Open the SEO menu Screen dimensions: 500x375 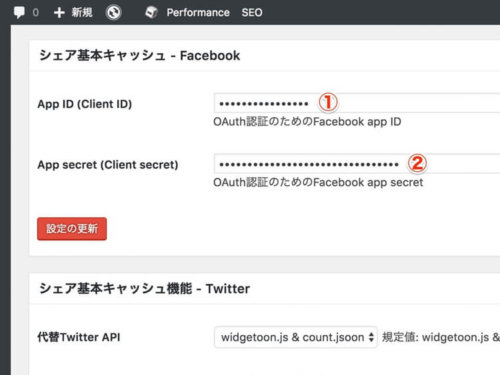(252, 13)
